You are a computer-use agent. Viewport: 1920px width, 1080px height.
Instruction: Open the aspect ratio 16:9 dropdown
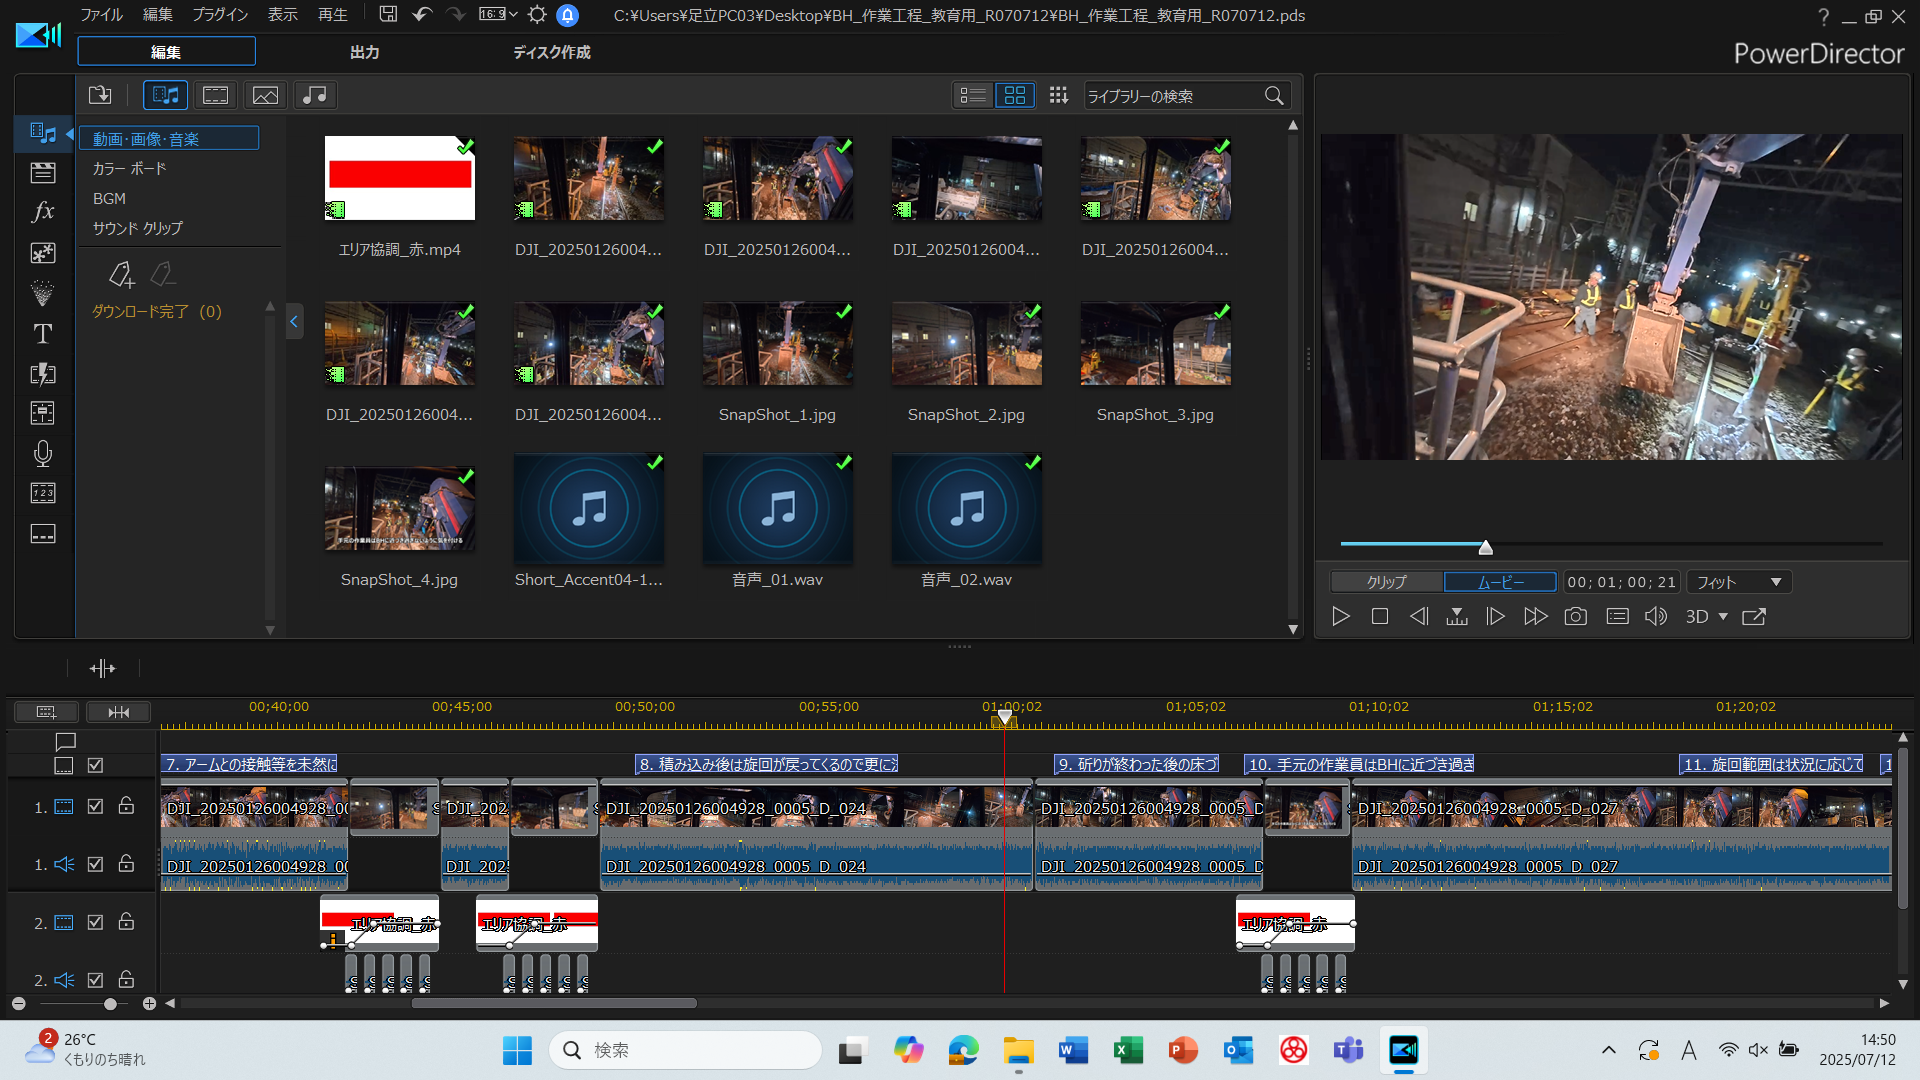pyautogui.click(x=498, y=15)
